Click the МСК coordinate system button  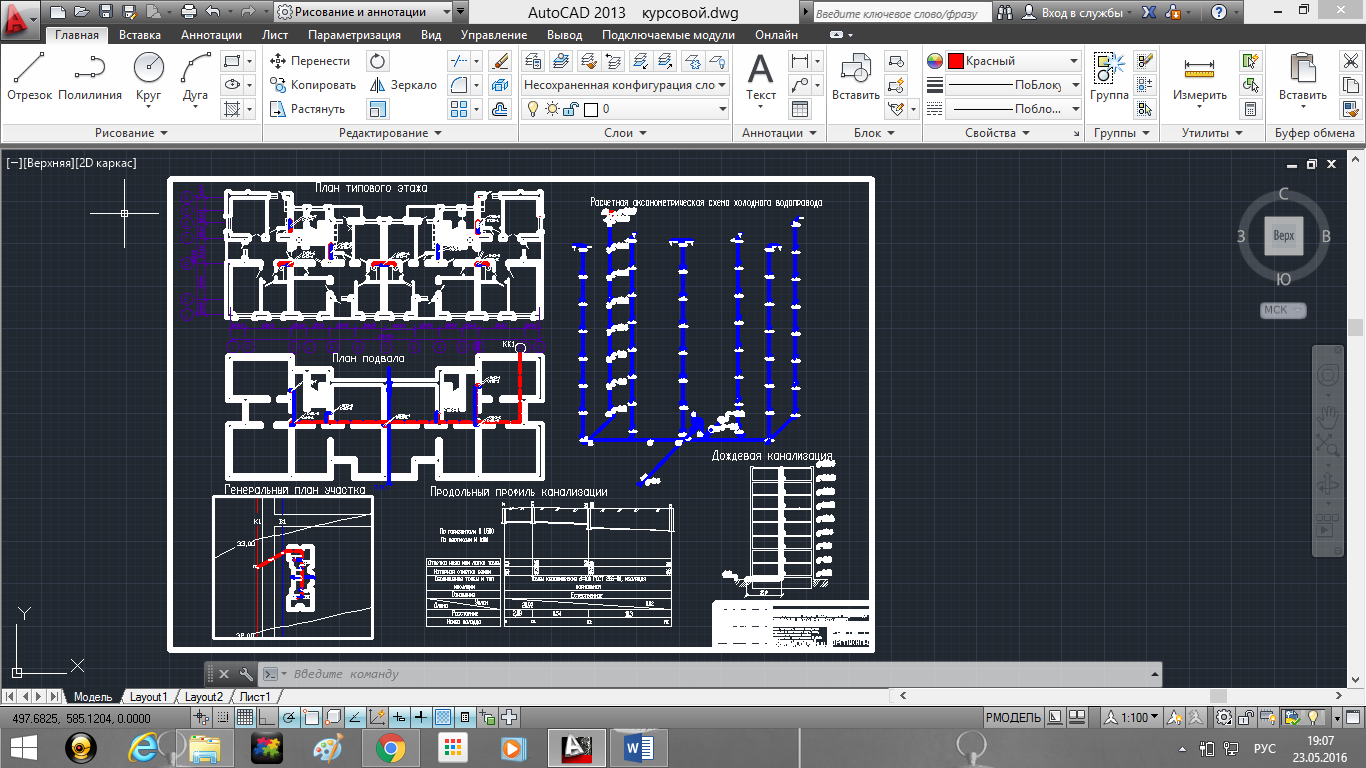pos(1283,310)
